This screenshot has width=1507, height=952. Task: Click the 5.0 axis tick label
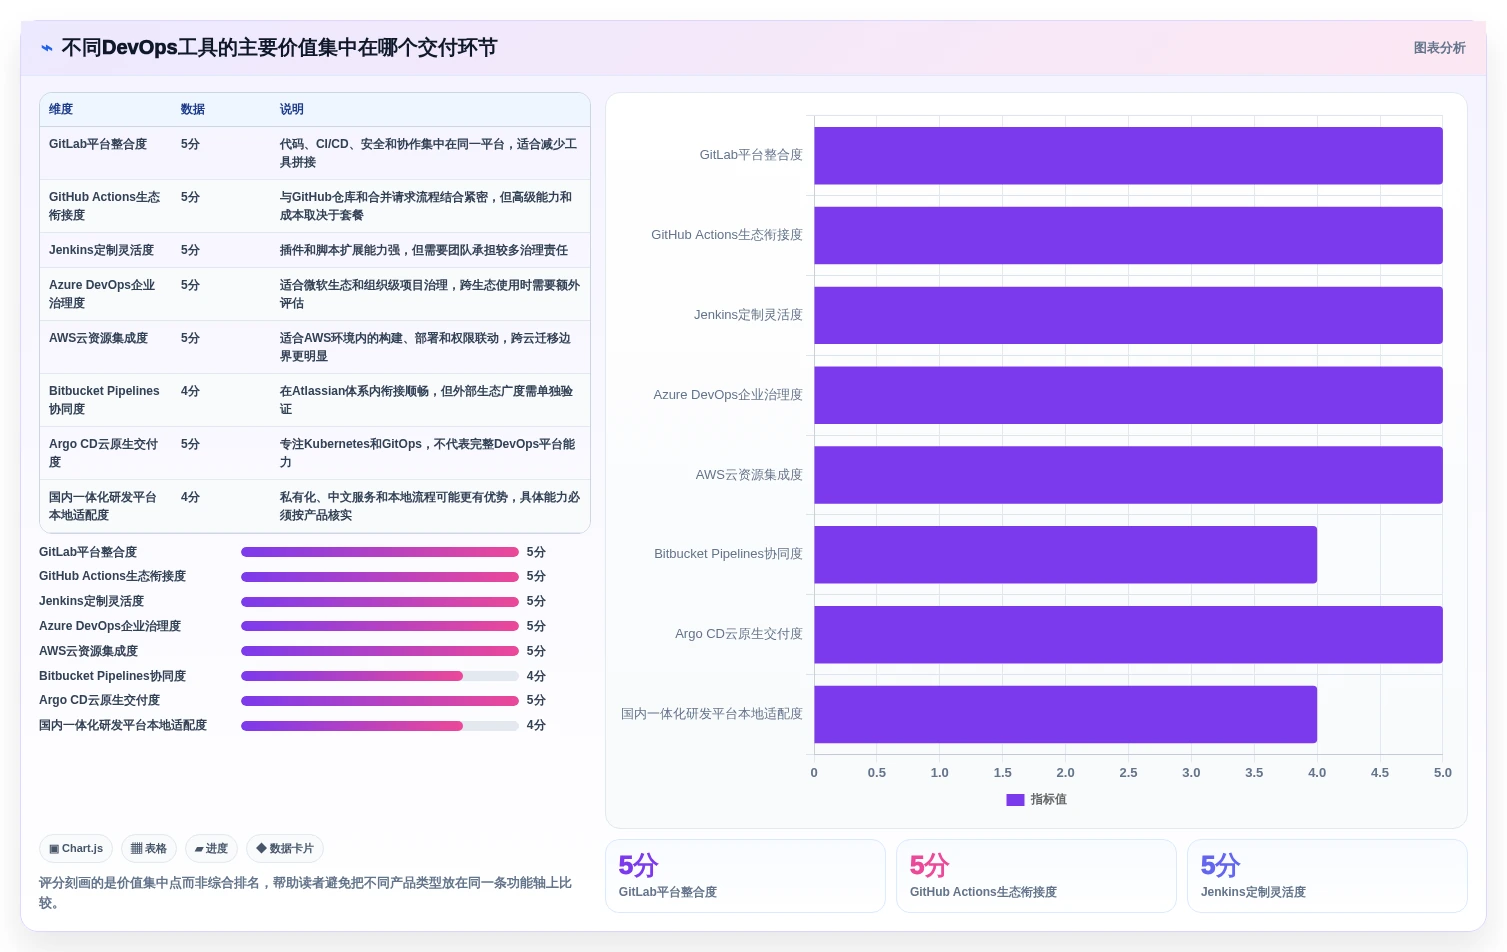pyautogui.click(x=1442, y=773)
